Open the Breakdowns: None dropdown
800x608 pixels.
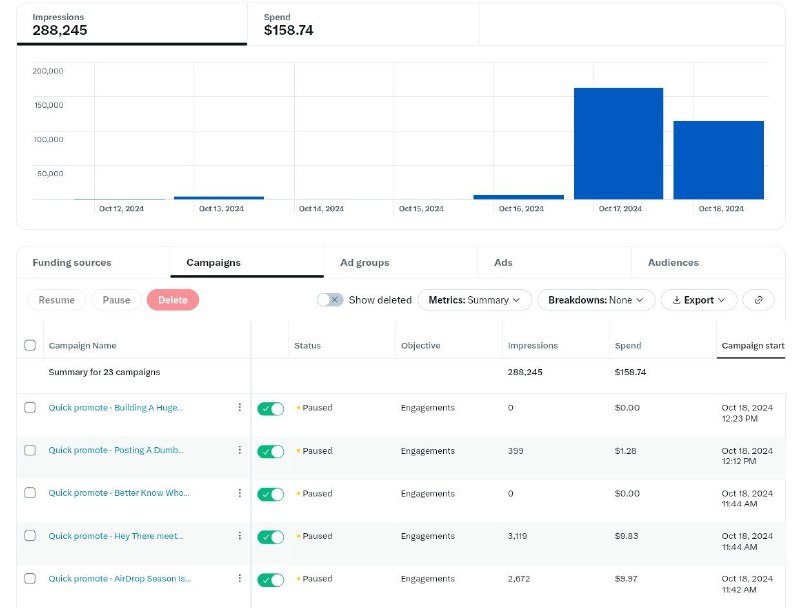pos(596,300)
